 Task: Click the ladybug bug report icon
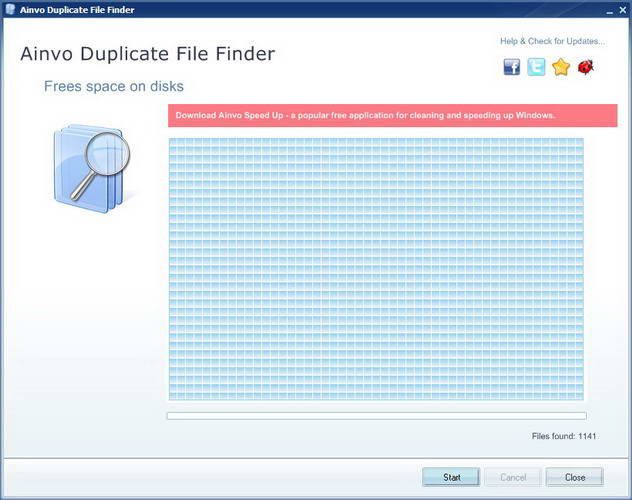[586, 67]
